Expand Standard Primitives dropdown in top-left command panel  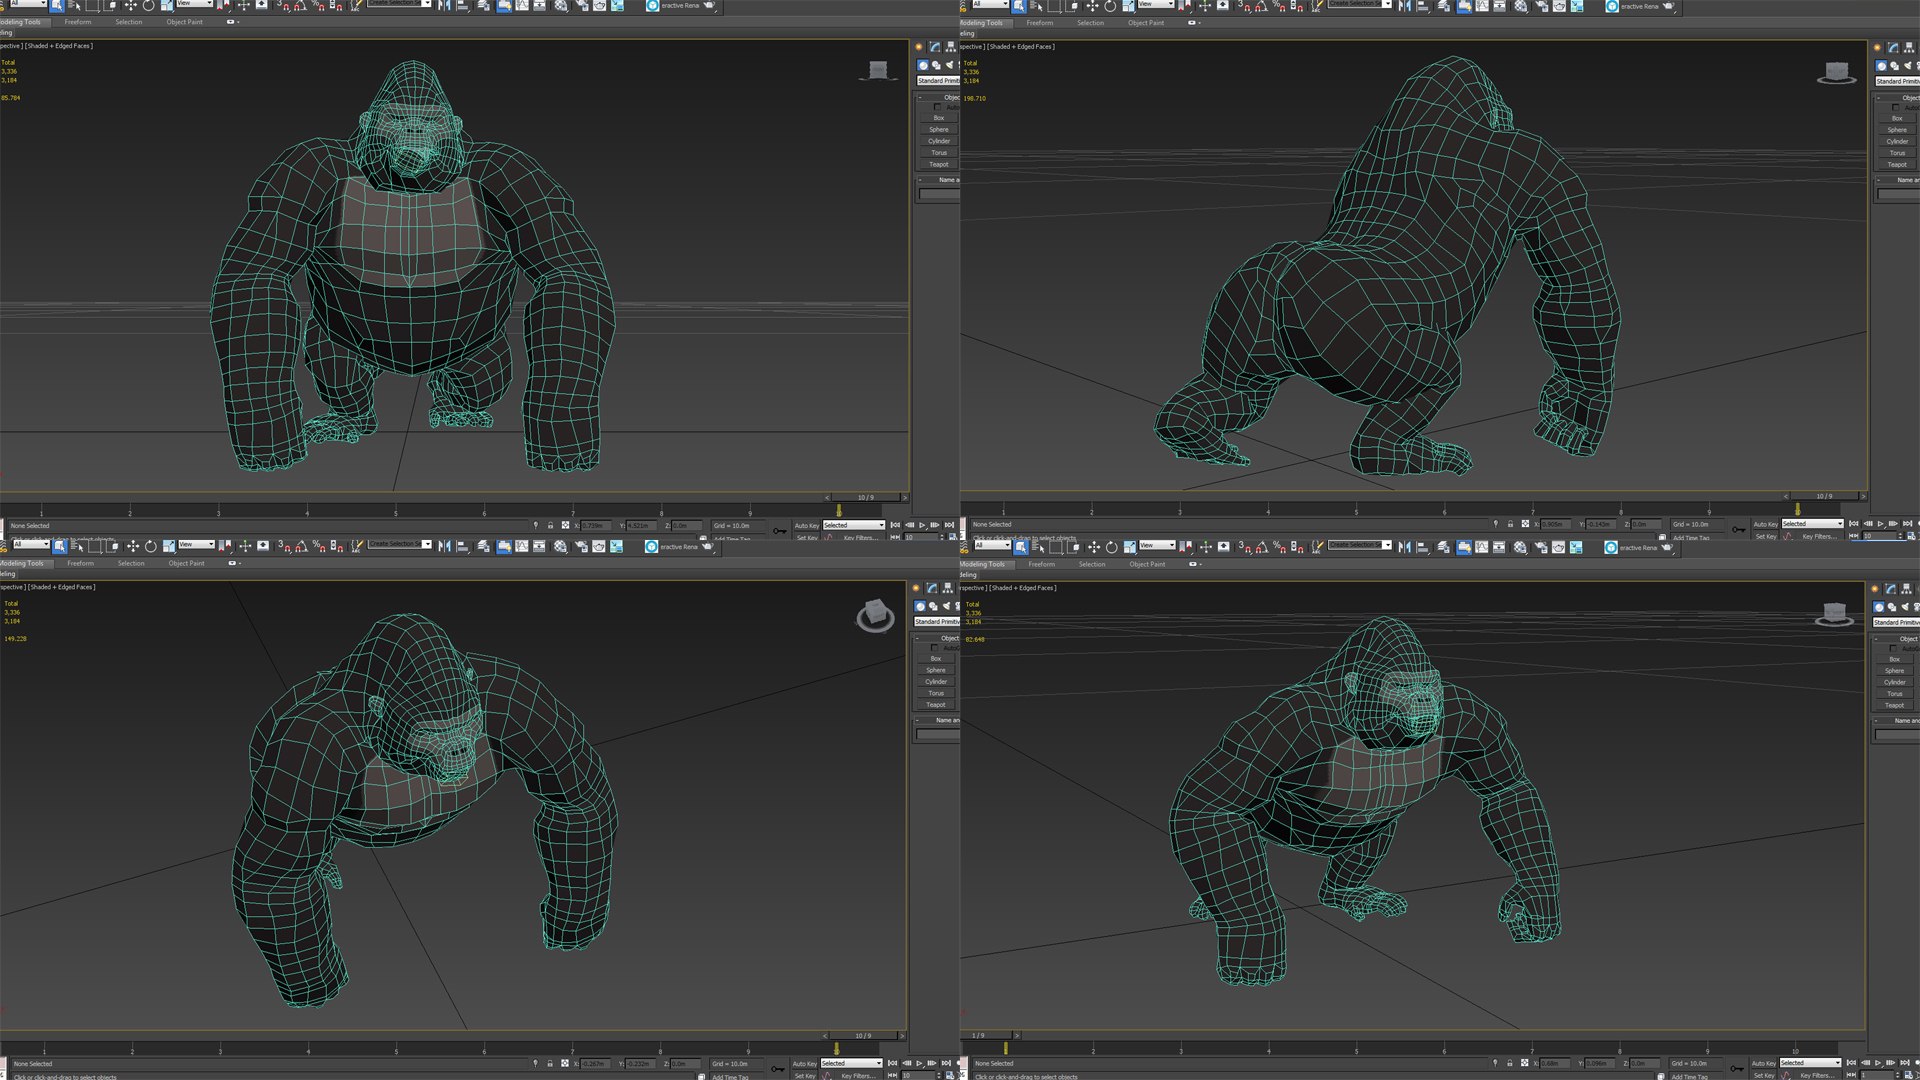tap(938, 81)
